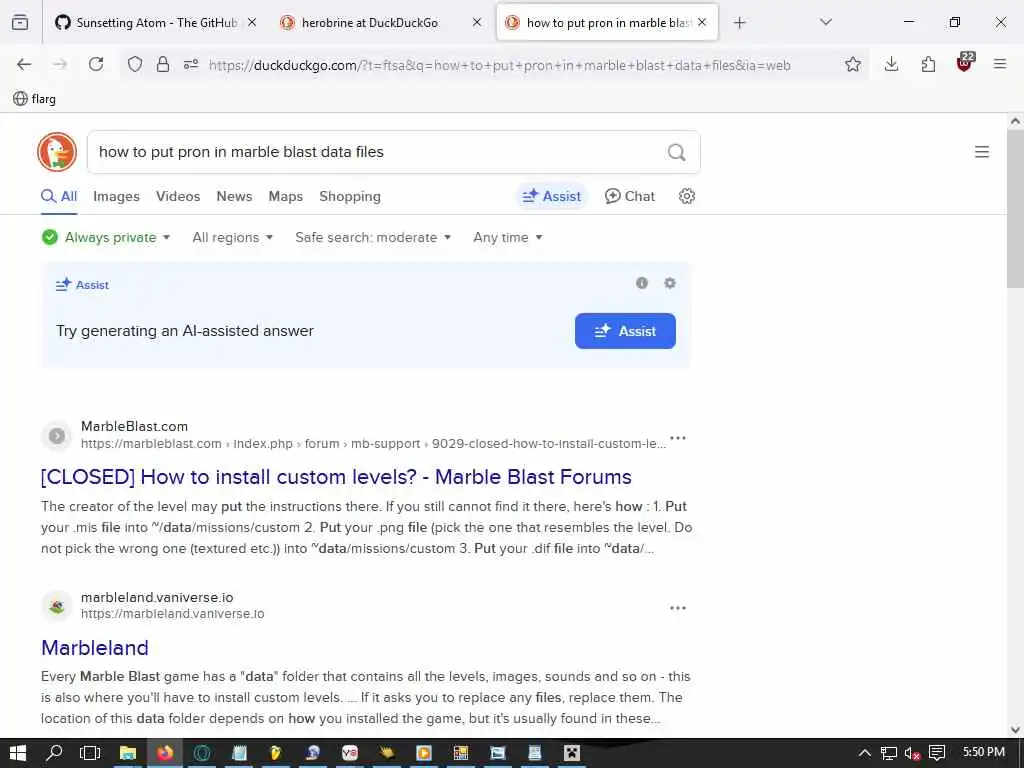The height and width of the screenshot is (768, 1024).
Task: Close the marble blast search tab
Action: [702, 22]
